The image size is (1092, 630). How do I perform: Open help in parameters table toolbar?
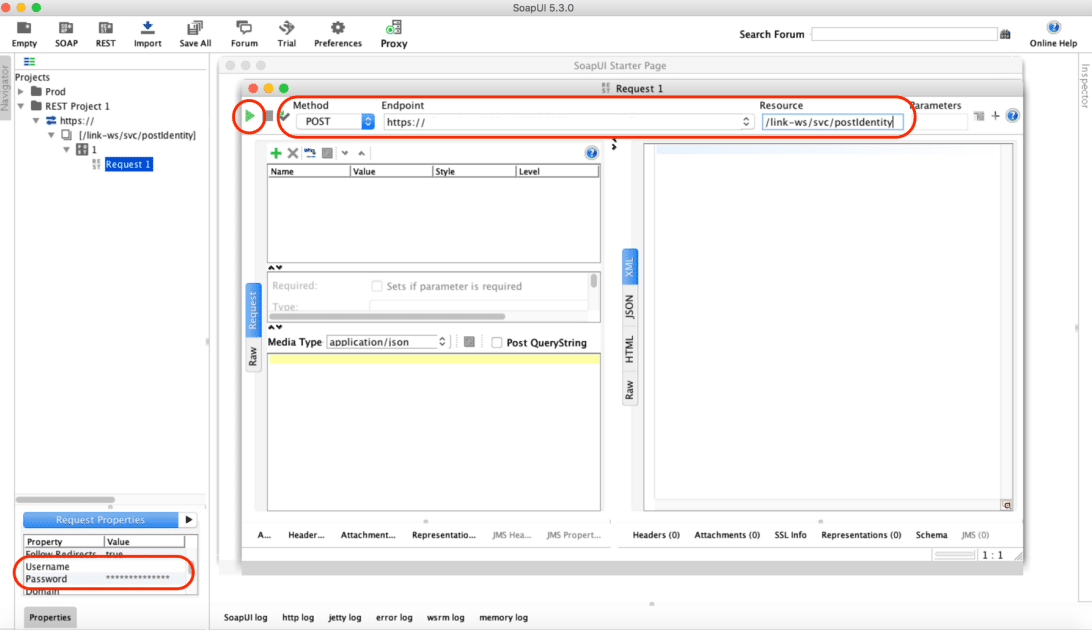(591, 153)
